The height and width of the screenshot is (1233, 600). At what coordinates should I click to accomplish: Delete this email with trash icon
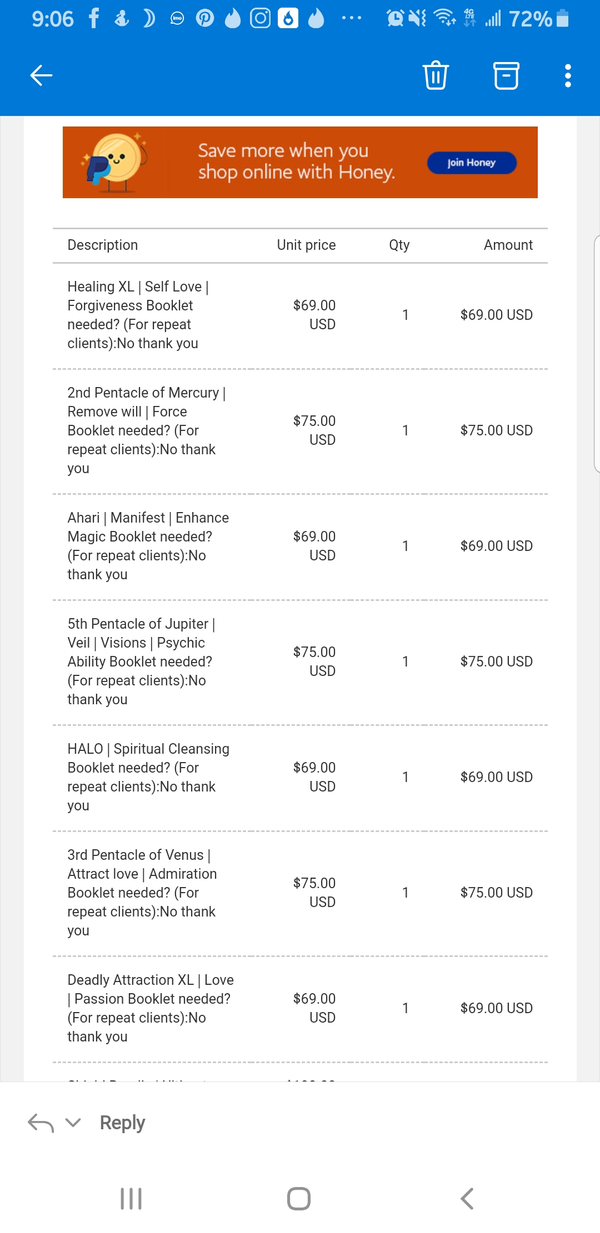(x=436, y=76)
